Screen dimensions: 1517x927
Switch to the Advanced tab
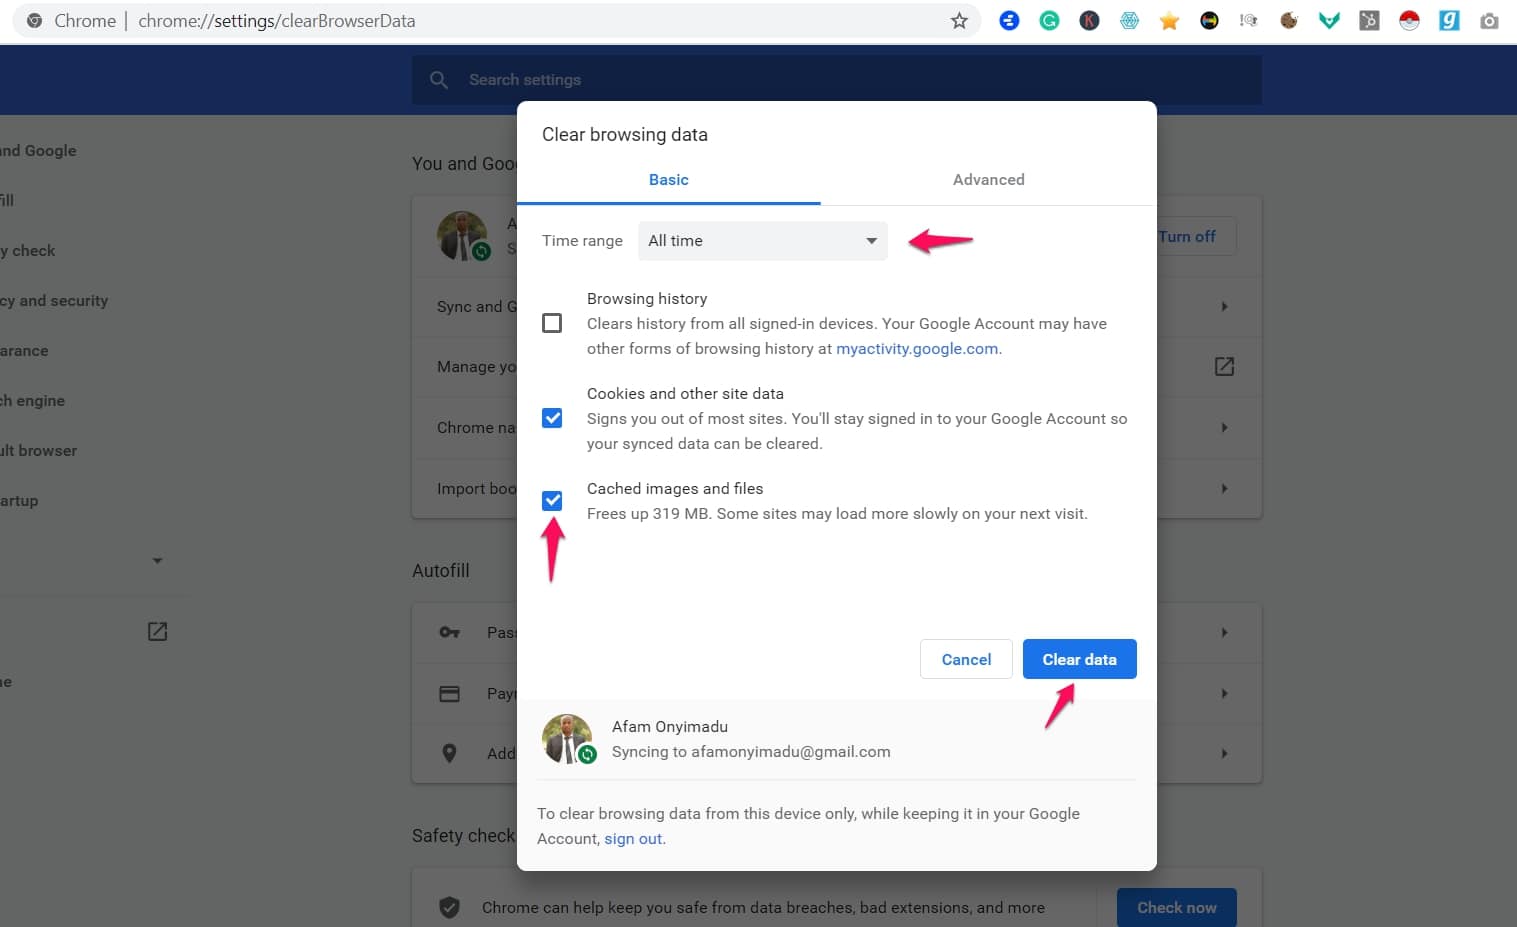coord(989,180)
